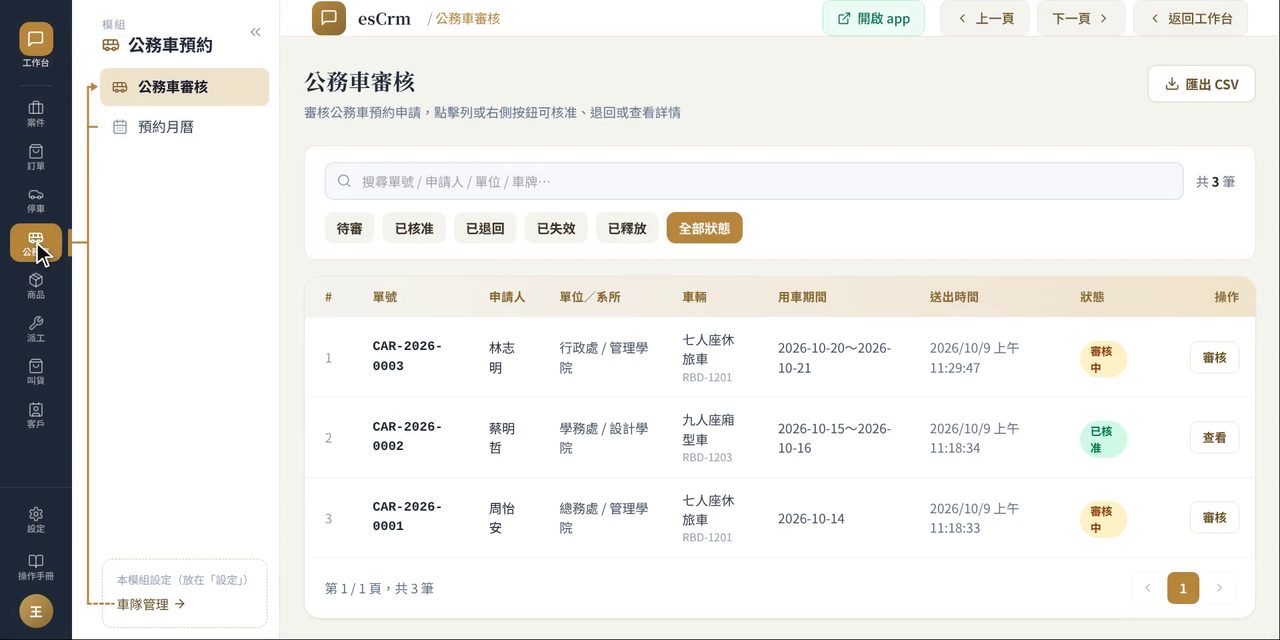Open the 客戶 customers module

tap(36, 415)
